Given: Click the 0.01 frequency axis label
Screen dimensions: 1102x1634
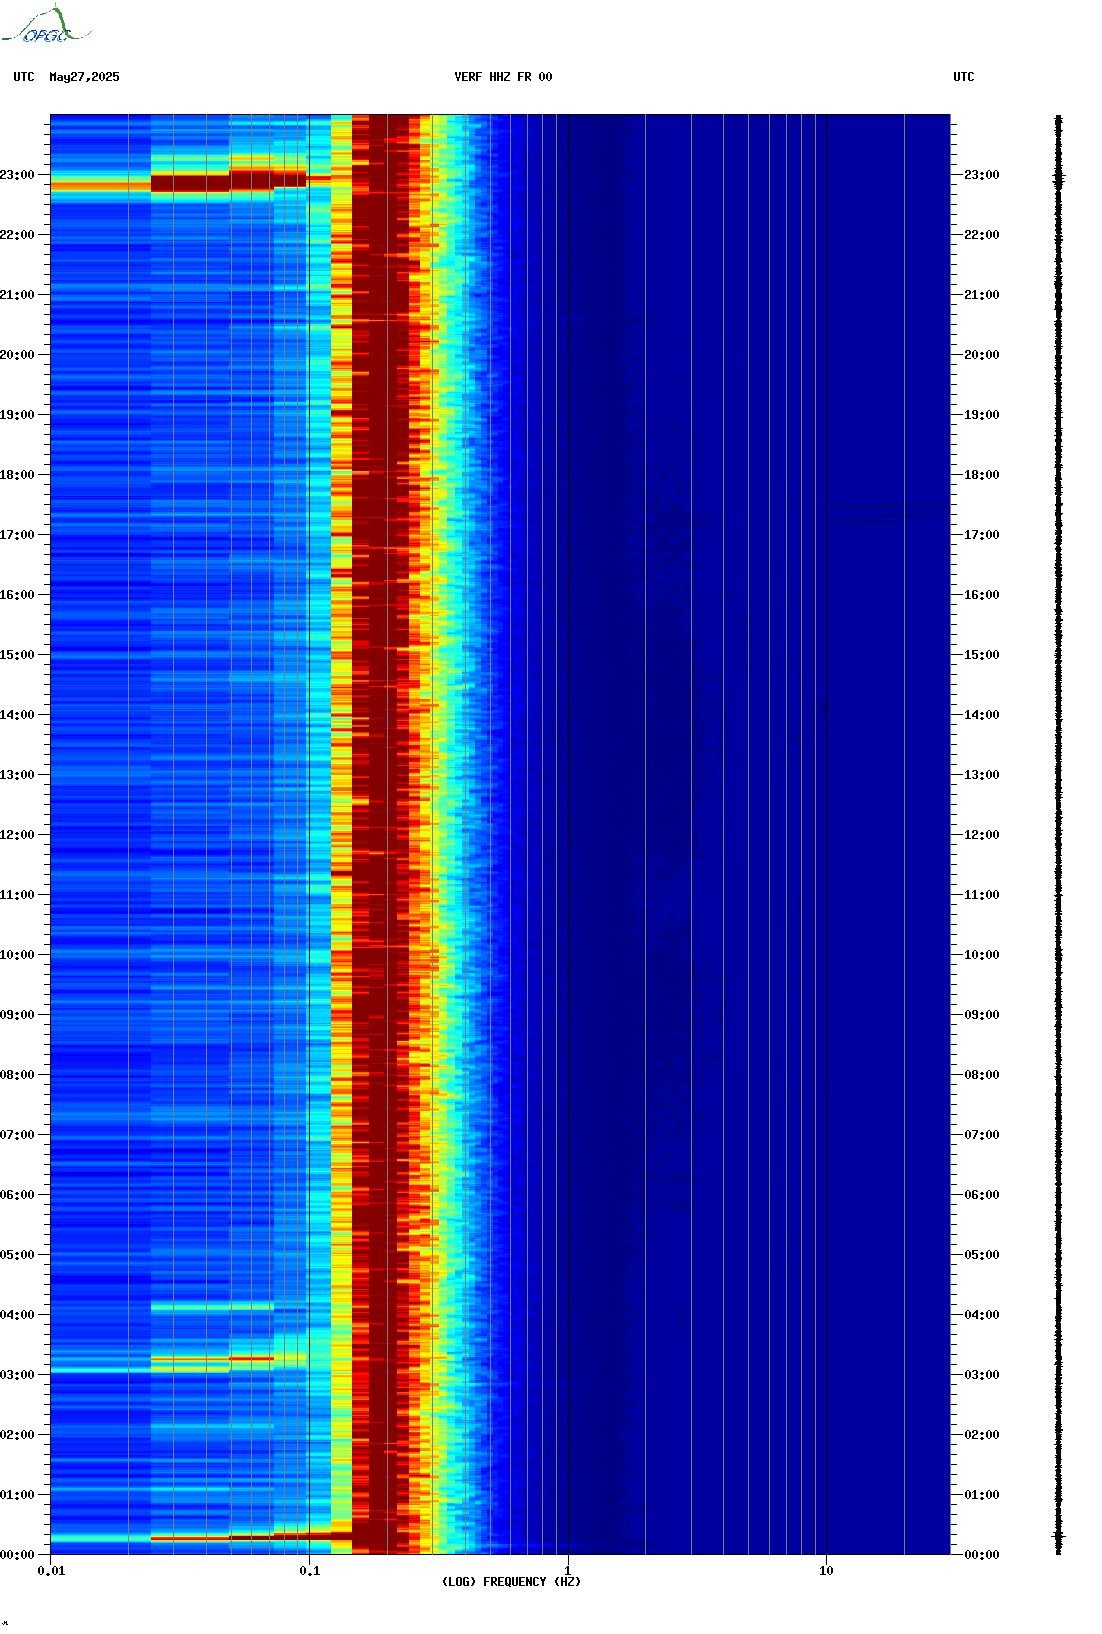Looking at the screenshot, I should pos(51,1571).
